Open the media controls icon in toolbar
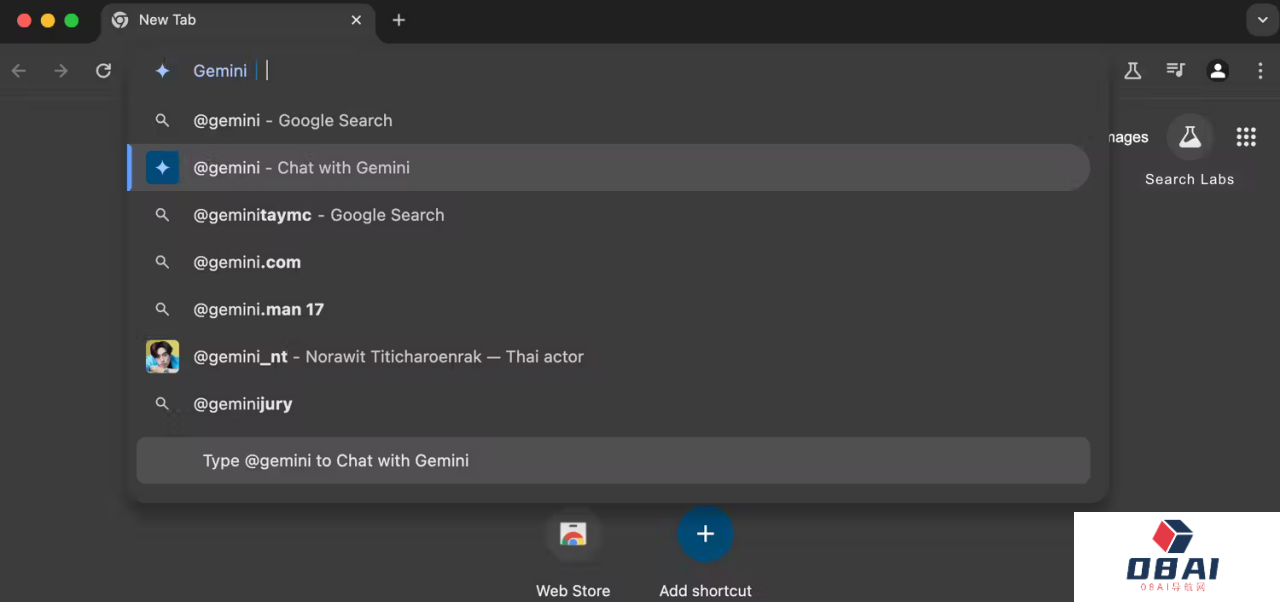Viewport: 1280px width, 602px height. click(x=1175, y=70)
